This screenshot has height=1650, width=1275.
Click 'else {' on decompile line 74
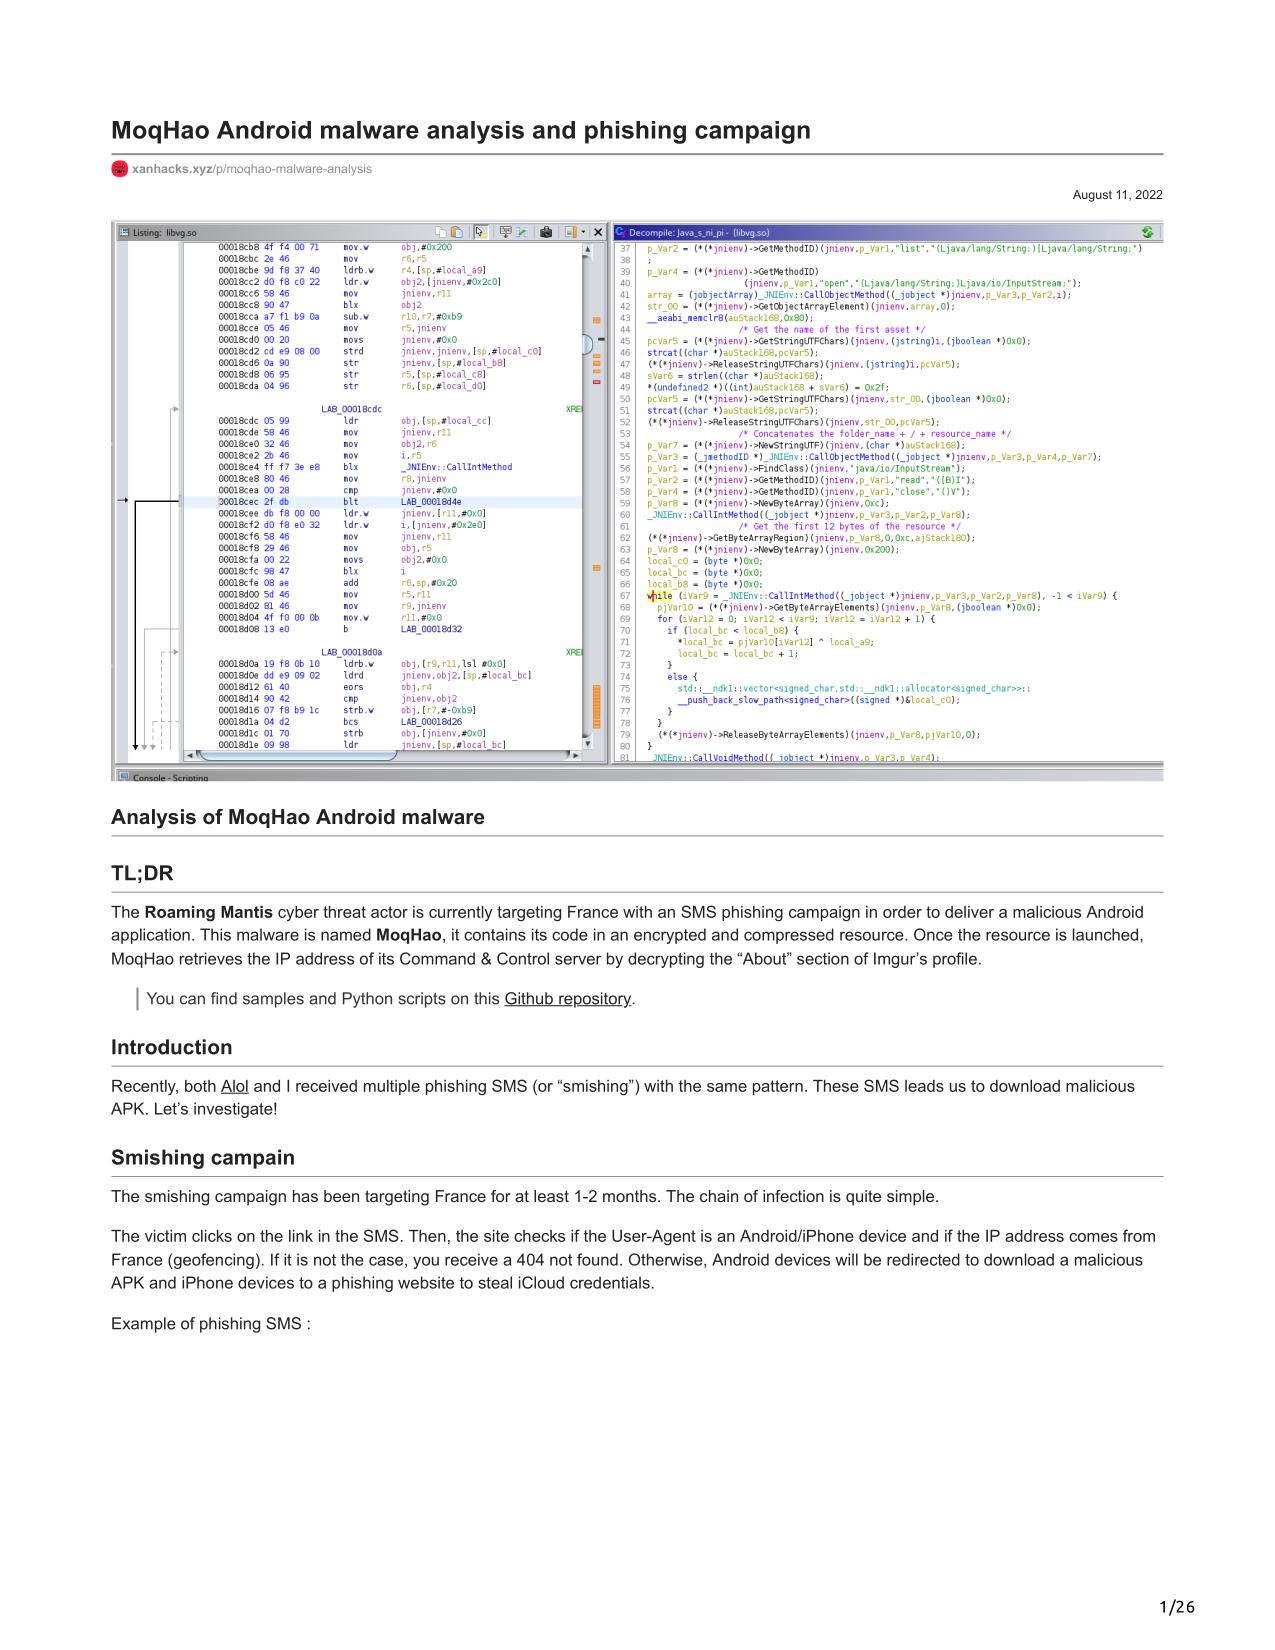(x=682, y=677)
